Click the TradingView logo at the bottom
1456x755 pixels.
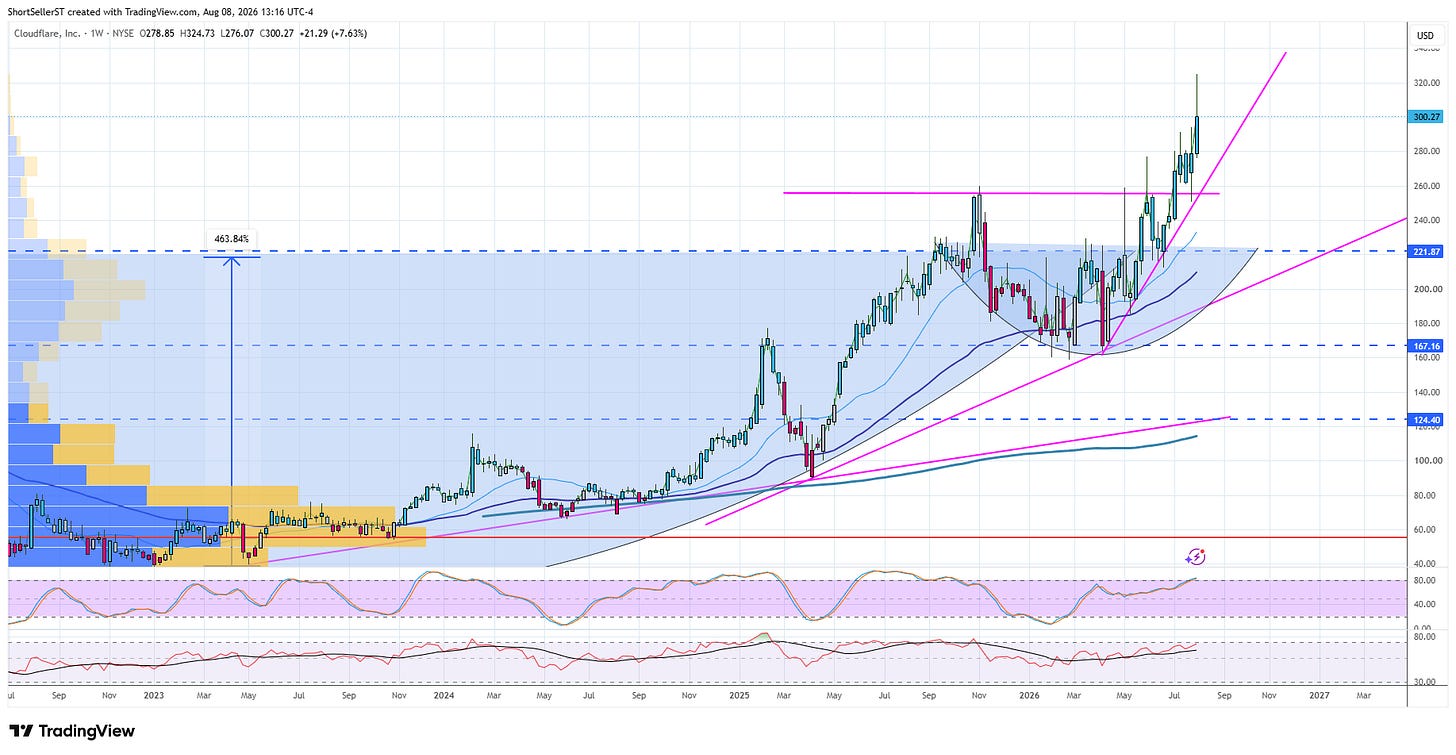click(72, 731)
